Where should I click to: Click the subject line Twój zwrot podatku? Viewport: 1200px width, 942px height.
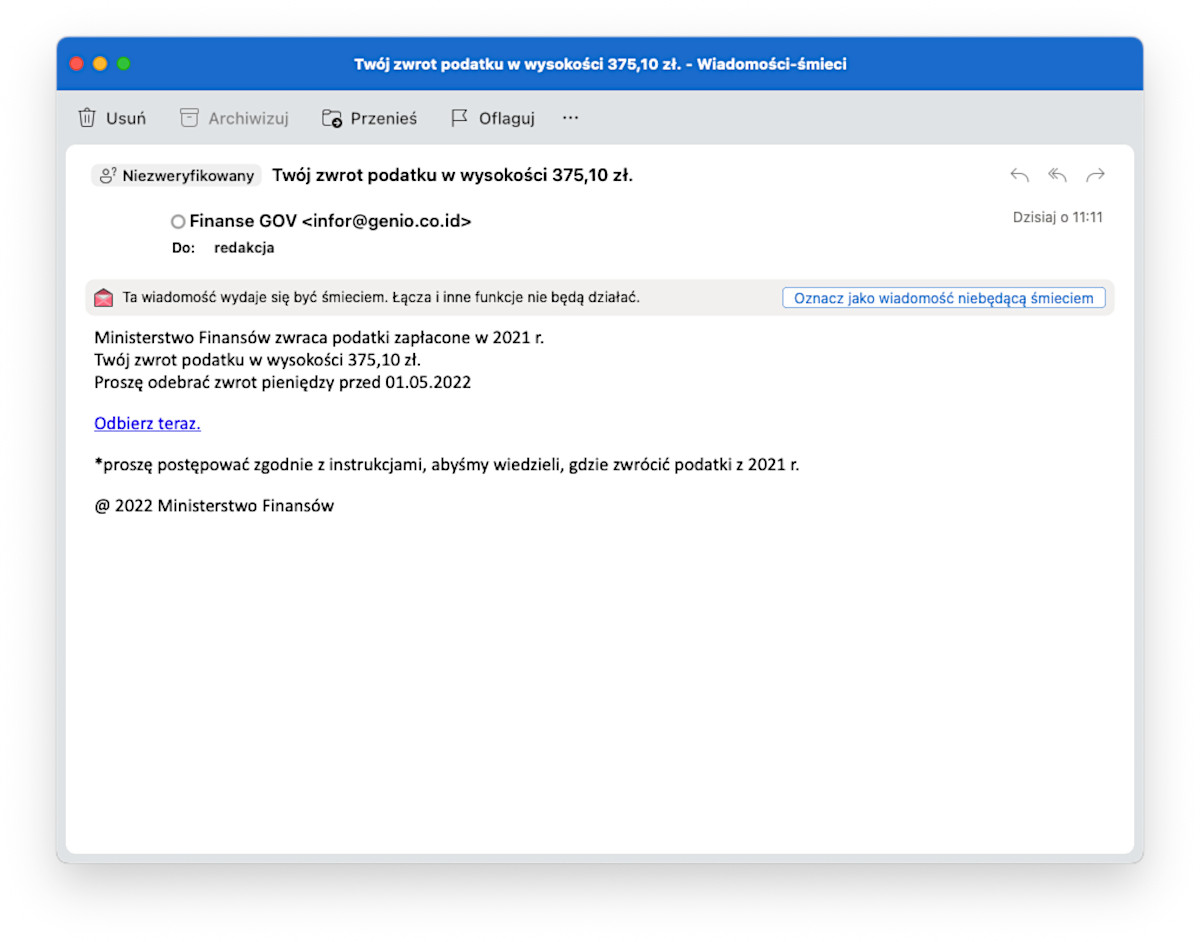coord(452,176)
